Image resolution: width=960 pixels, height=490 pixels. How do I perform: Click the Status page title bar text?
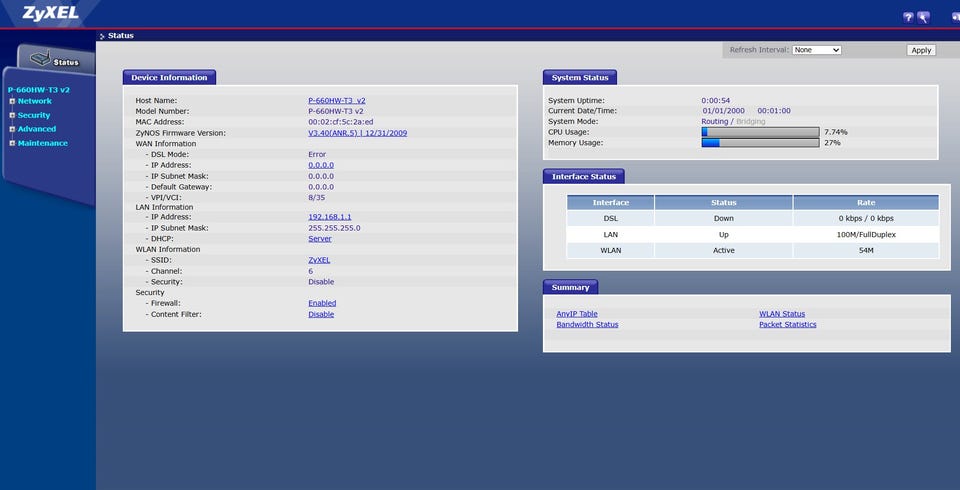121,36
